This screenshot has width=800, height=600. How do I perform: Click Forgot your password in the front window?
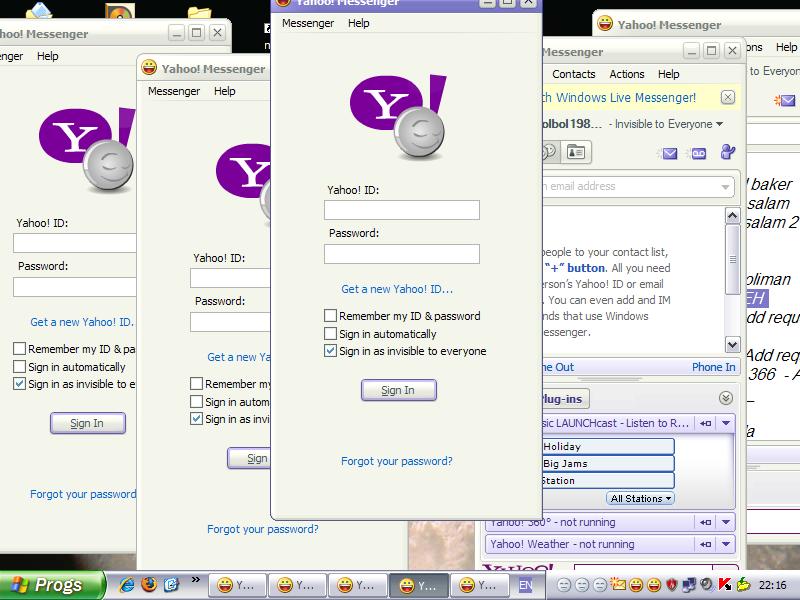point(396,461)
